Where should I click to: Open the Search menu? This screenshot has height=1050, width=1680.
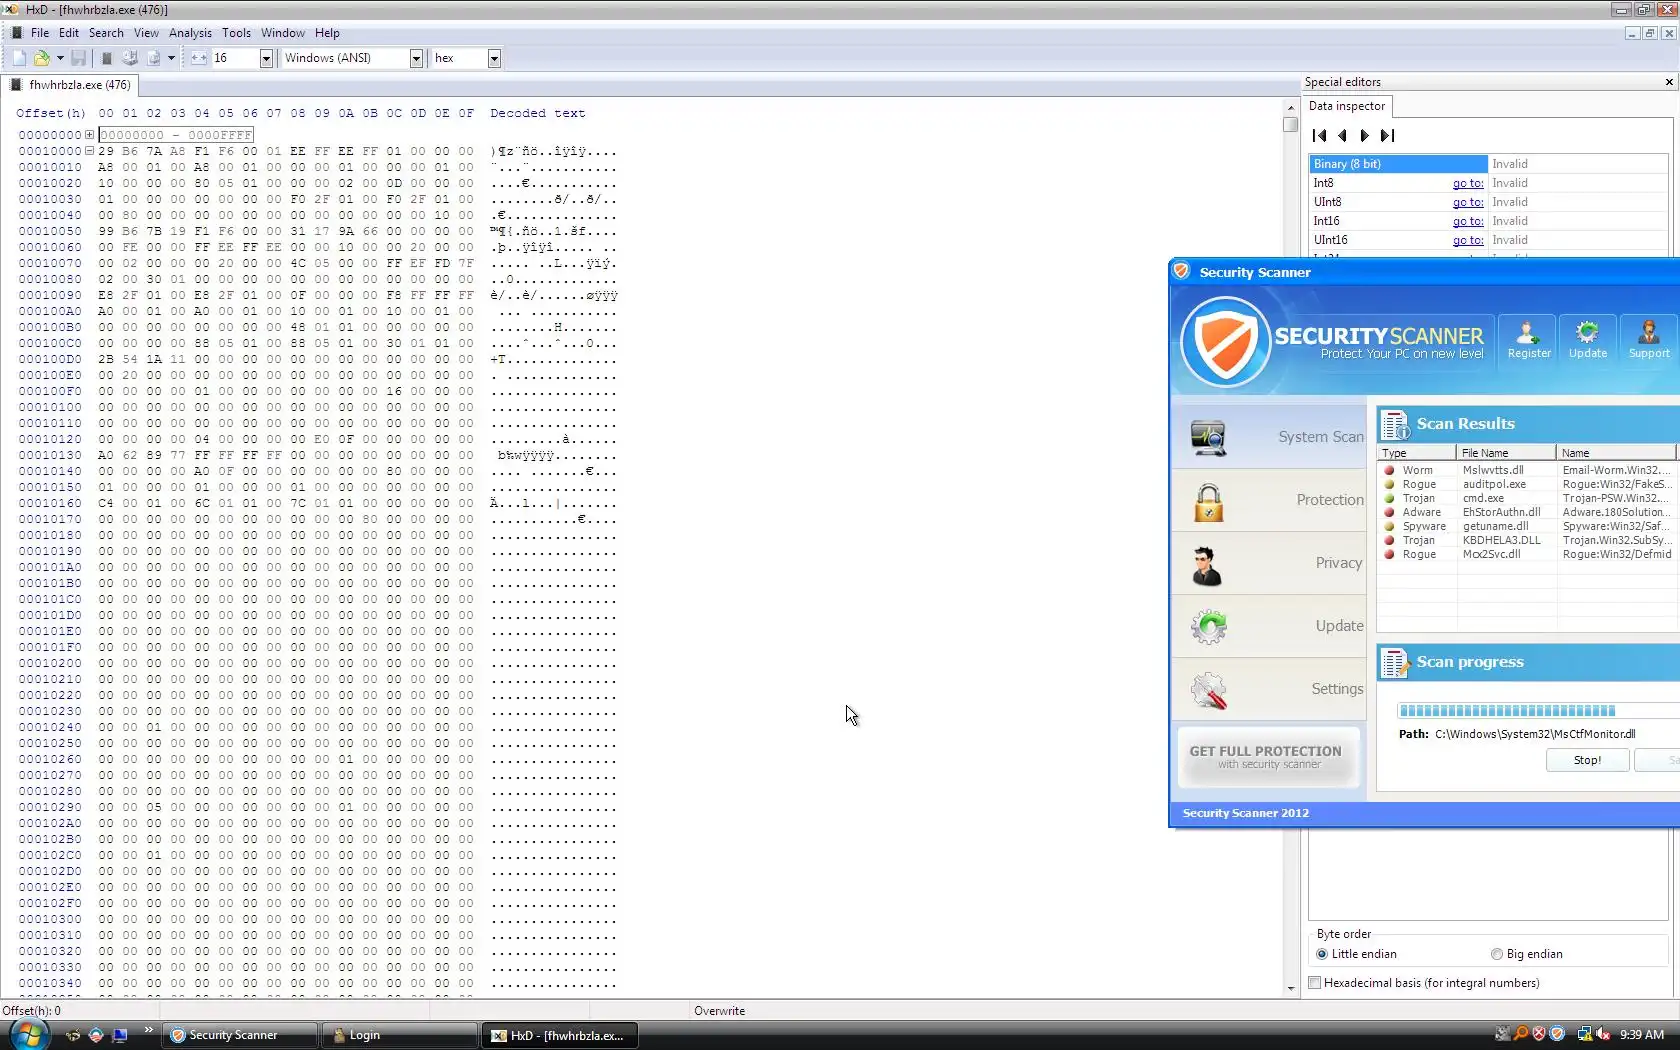point(106,33)
